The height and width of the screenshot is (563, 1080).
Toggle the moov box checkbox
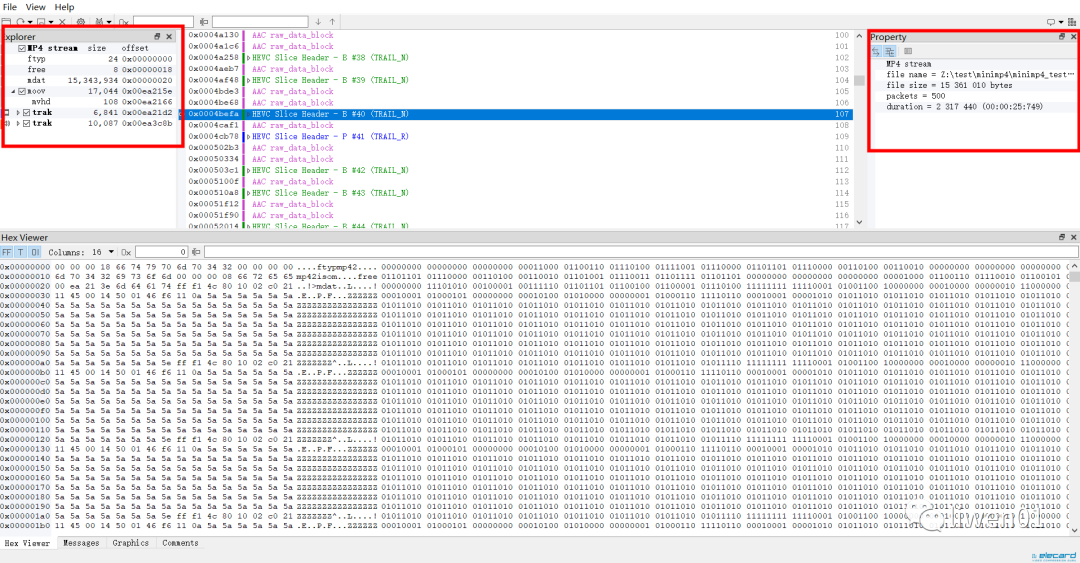[x=22, y=91]
